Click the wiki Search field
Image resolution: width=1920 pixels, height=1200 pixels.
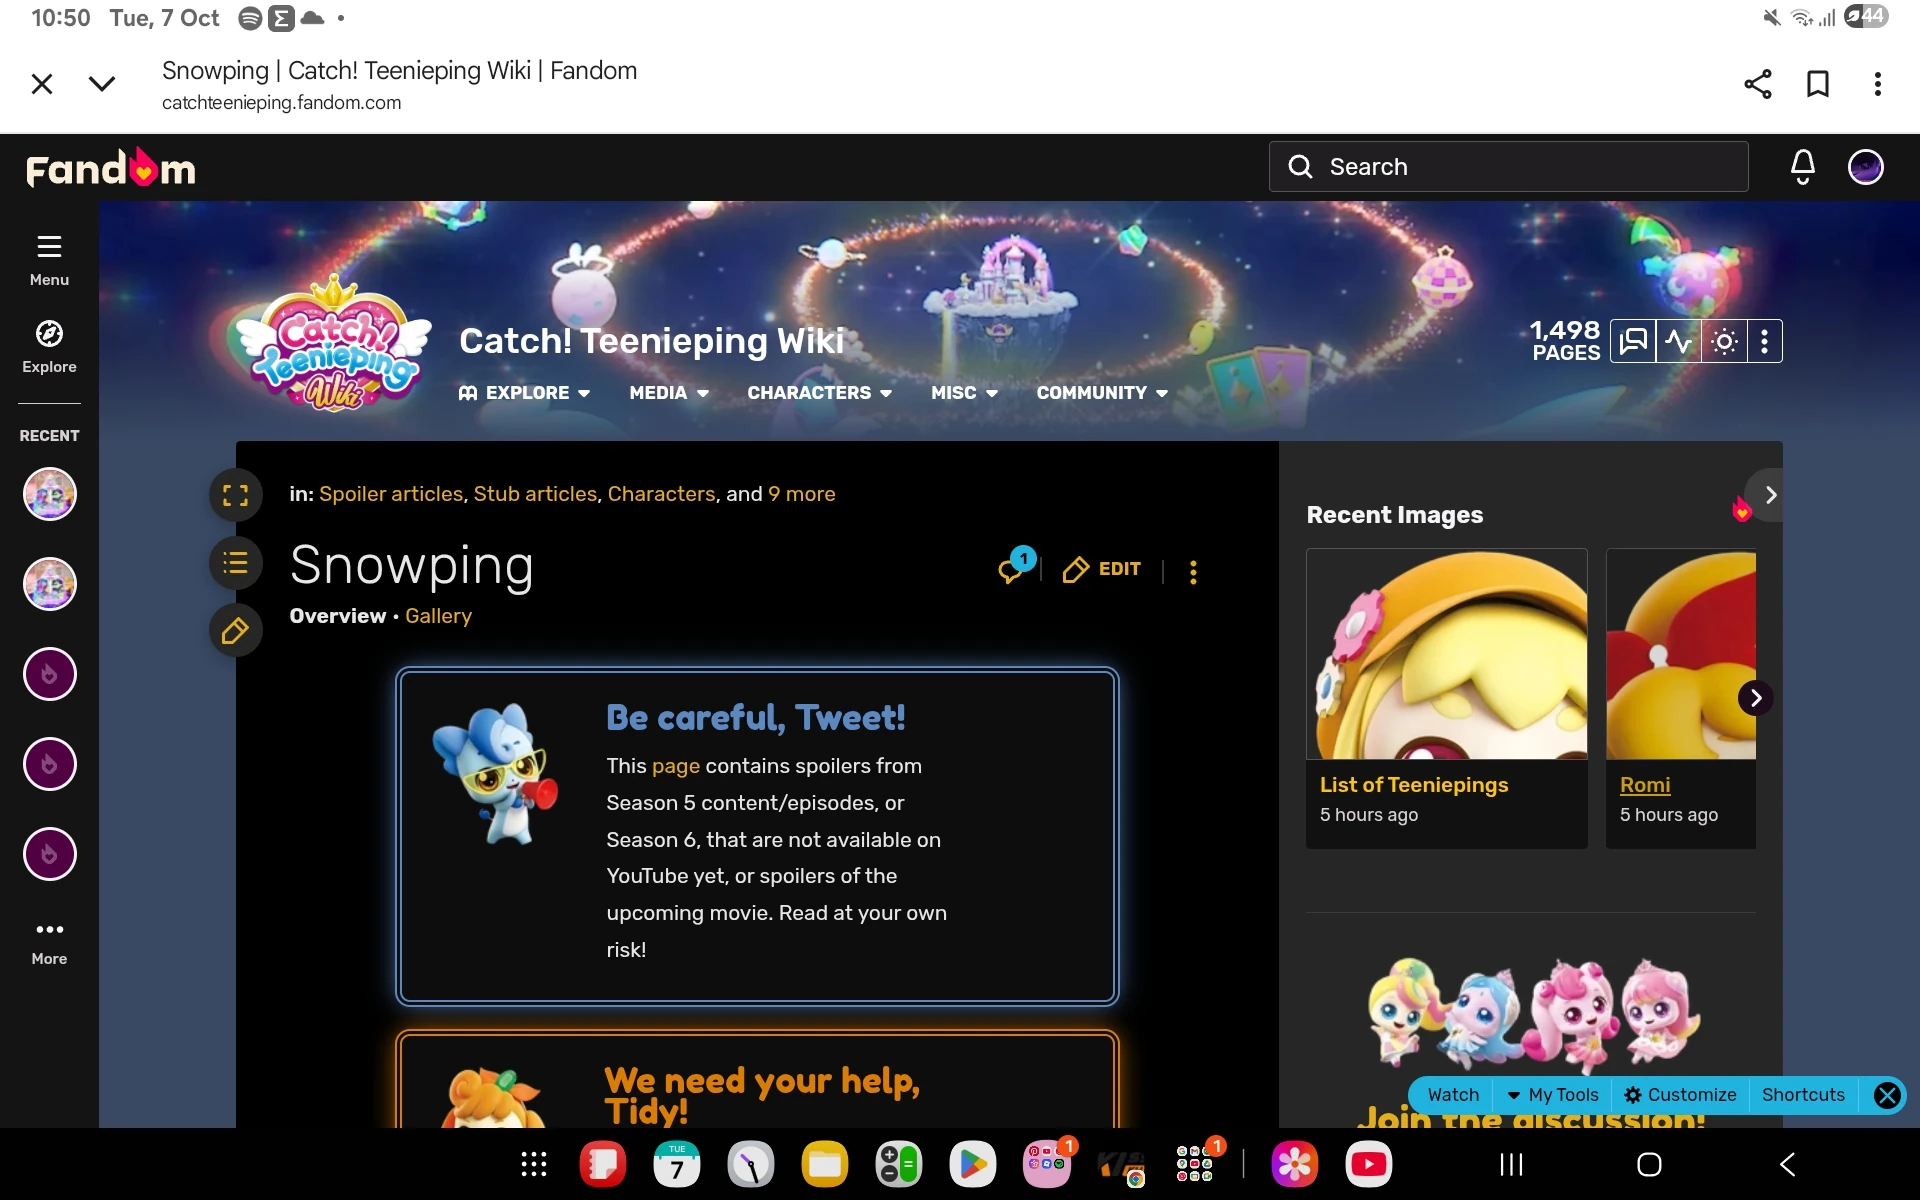(1508, 166)
